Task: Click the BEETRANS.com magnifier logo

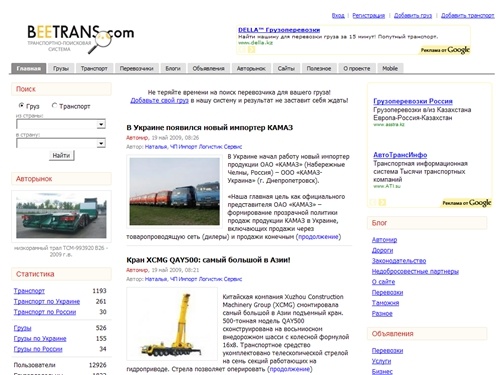Action: 81,39
